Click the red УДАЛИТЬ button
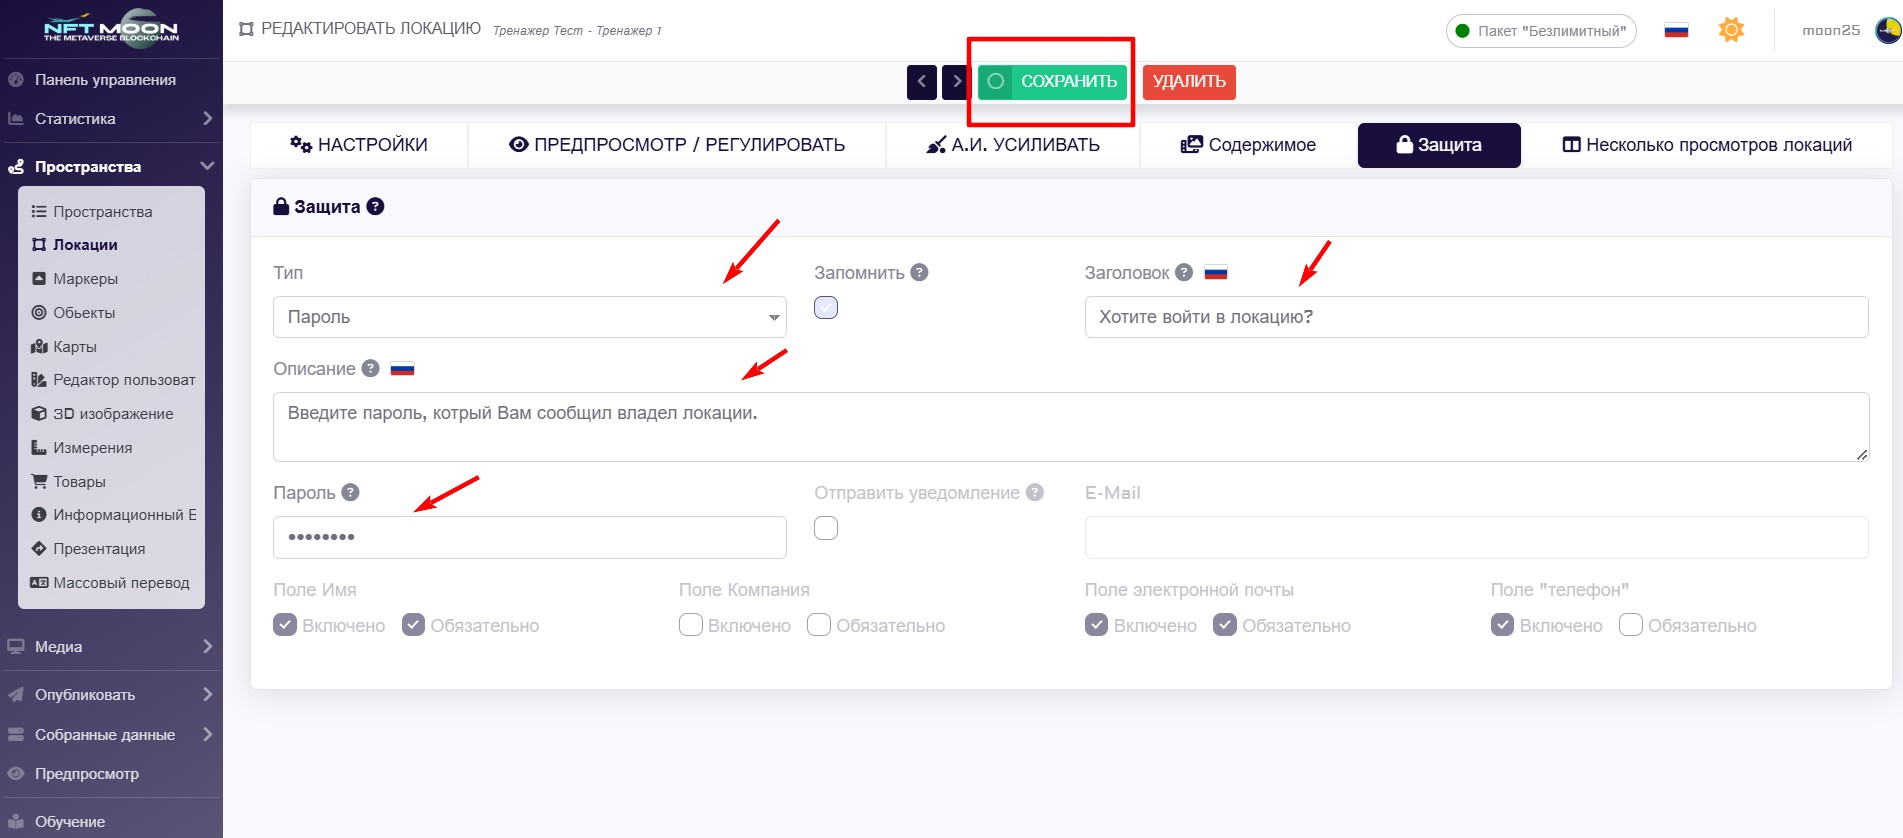The width and height of the screenshot is (1903, 838). (x=1189, y=82)
